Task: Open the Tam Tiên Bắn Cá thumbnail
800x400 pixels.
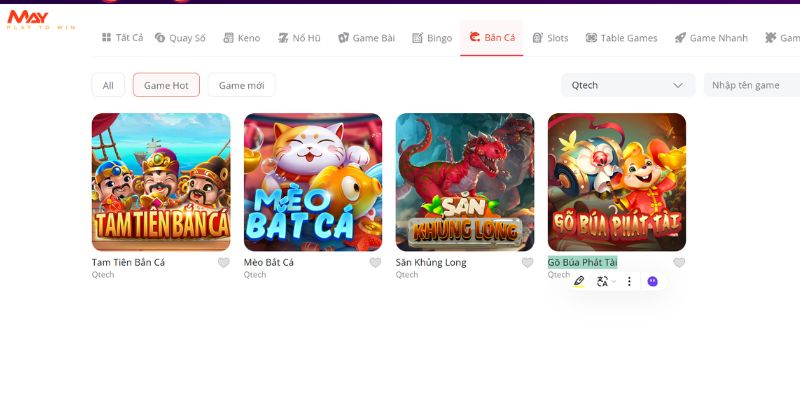Action: click(161, 182)
